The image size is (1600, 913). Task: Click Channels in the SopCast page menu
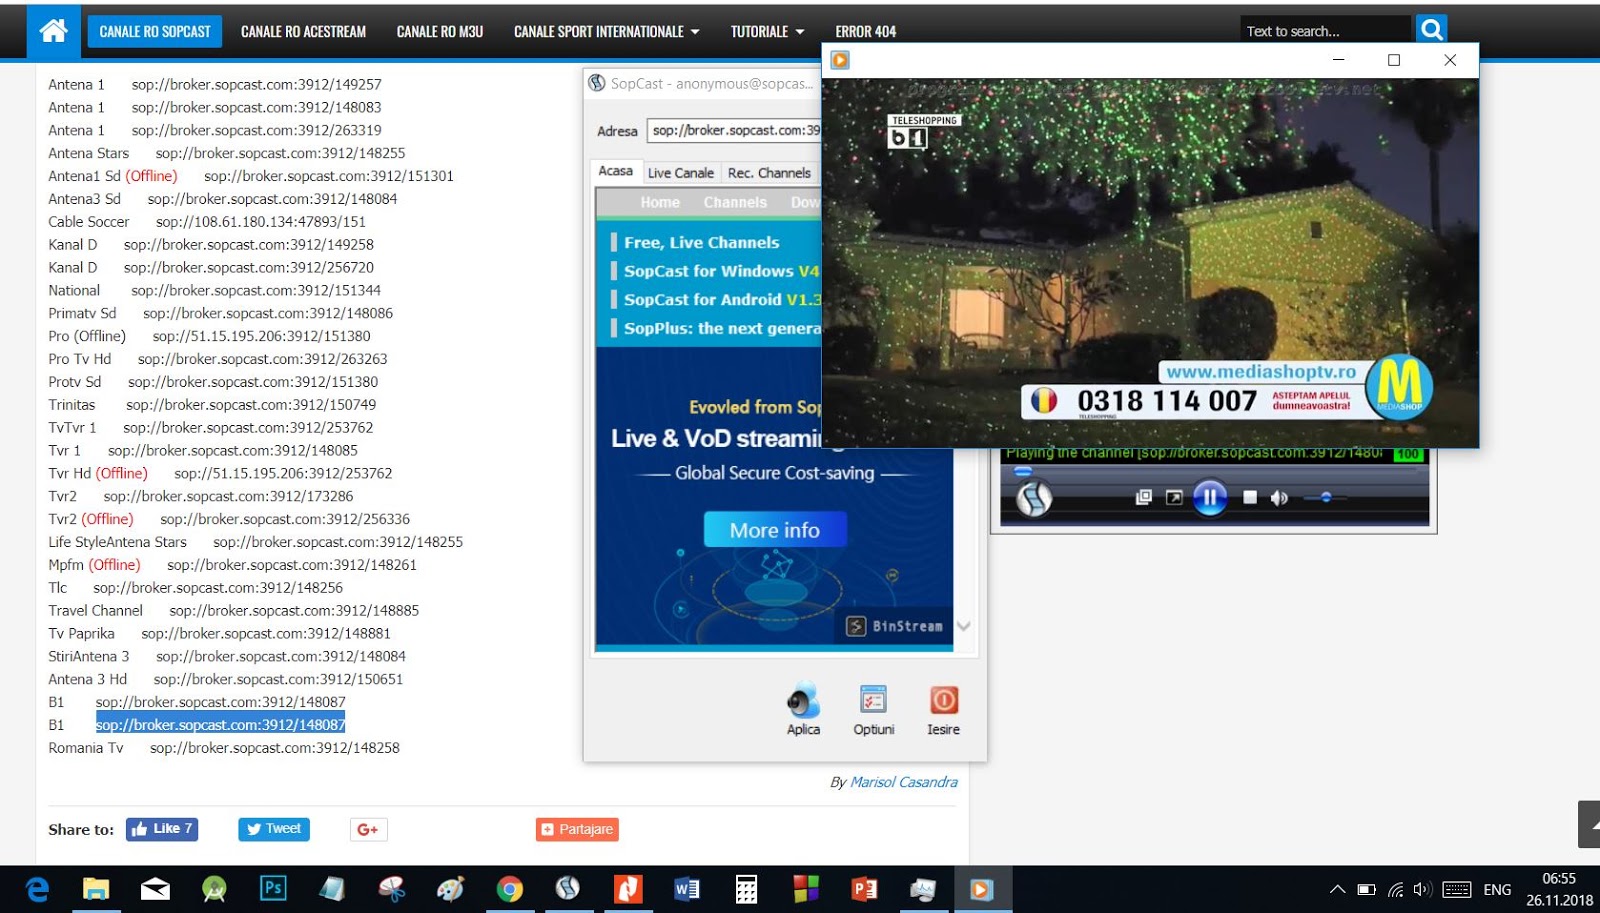click(735, 202)
